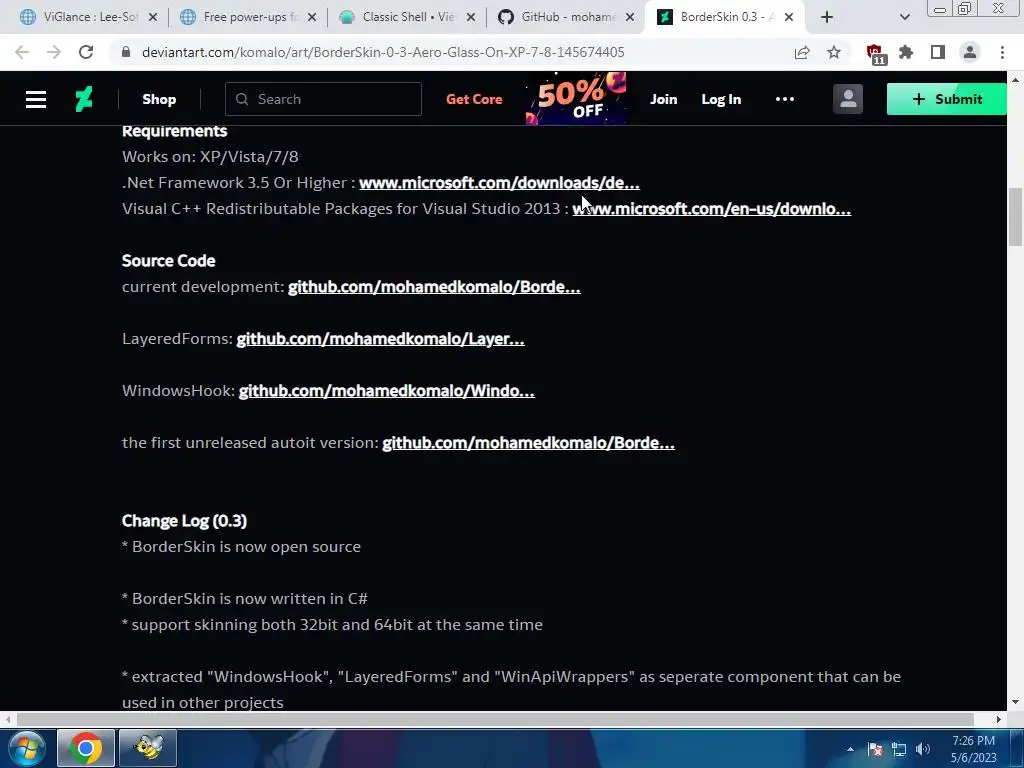
Task: Open the Chrome profile icon
Action: pyautogui.click(x=970, y=52)
